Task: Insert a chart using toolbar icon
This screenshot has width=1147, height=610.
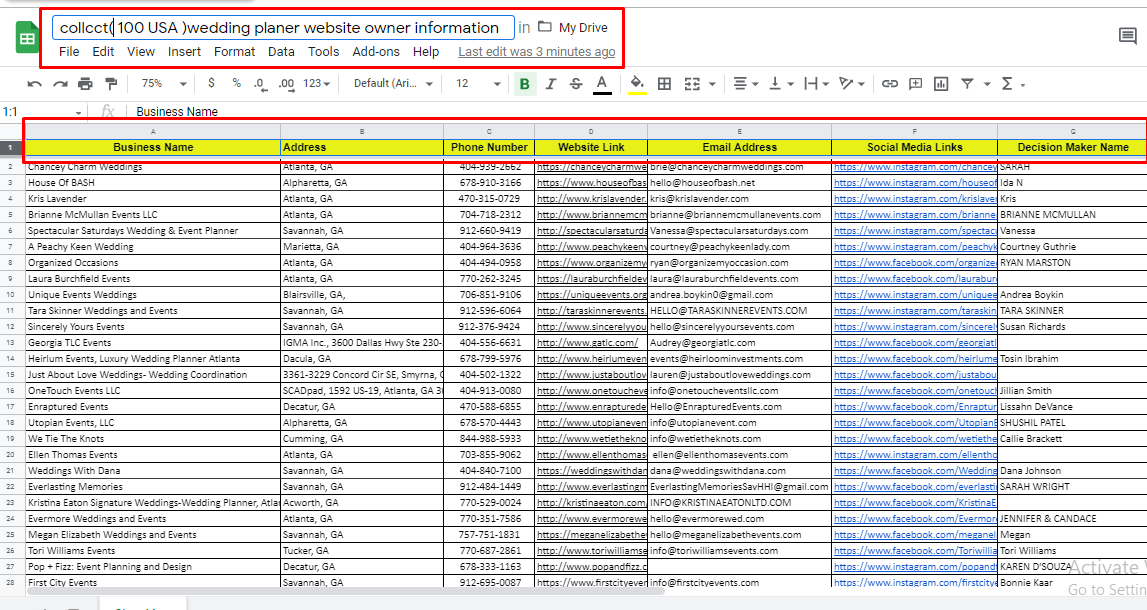Action: 940,84
